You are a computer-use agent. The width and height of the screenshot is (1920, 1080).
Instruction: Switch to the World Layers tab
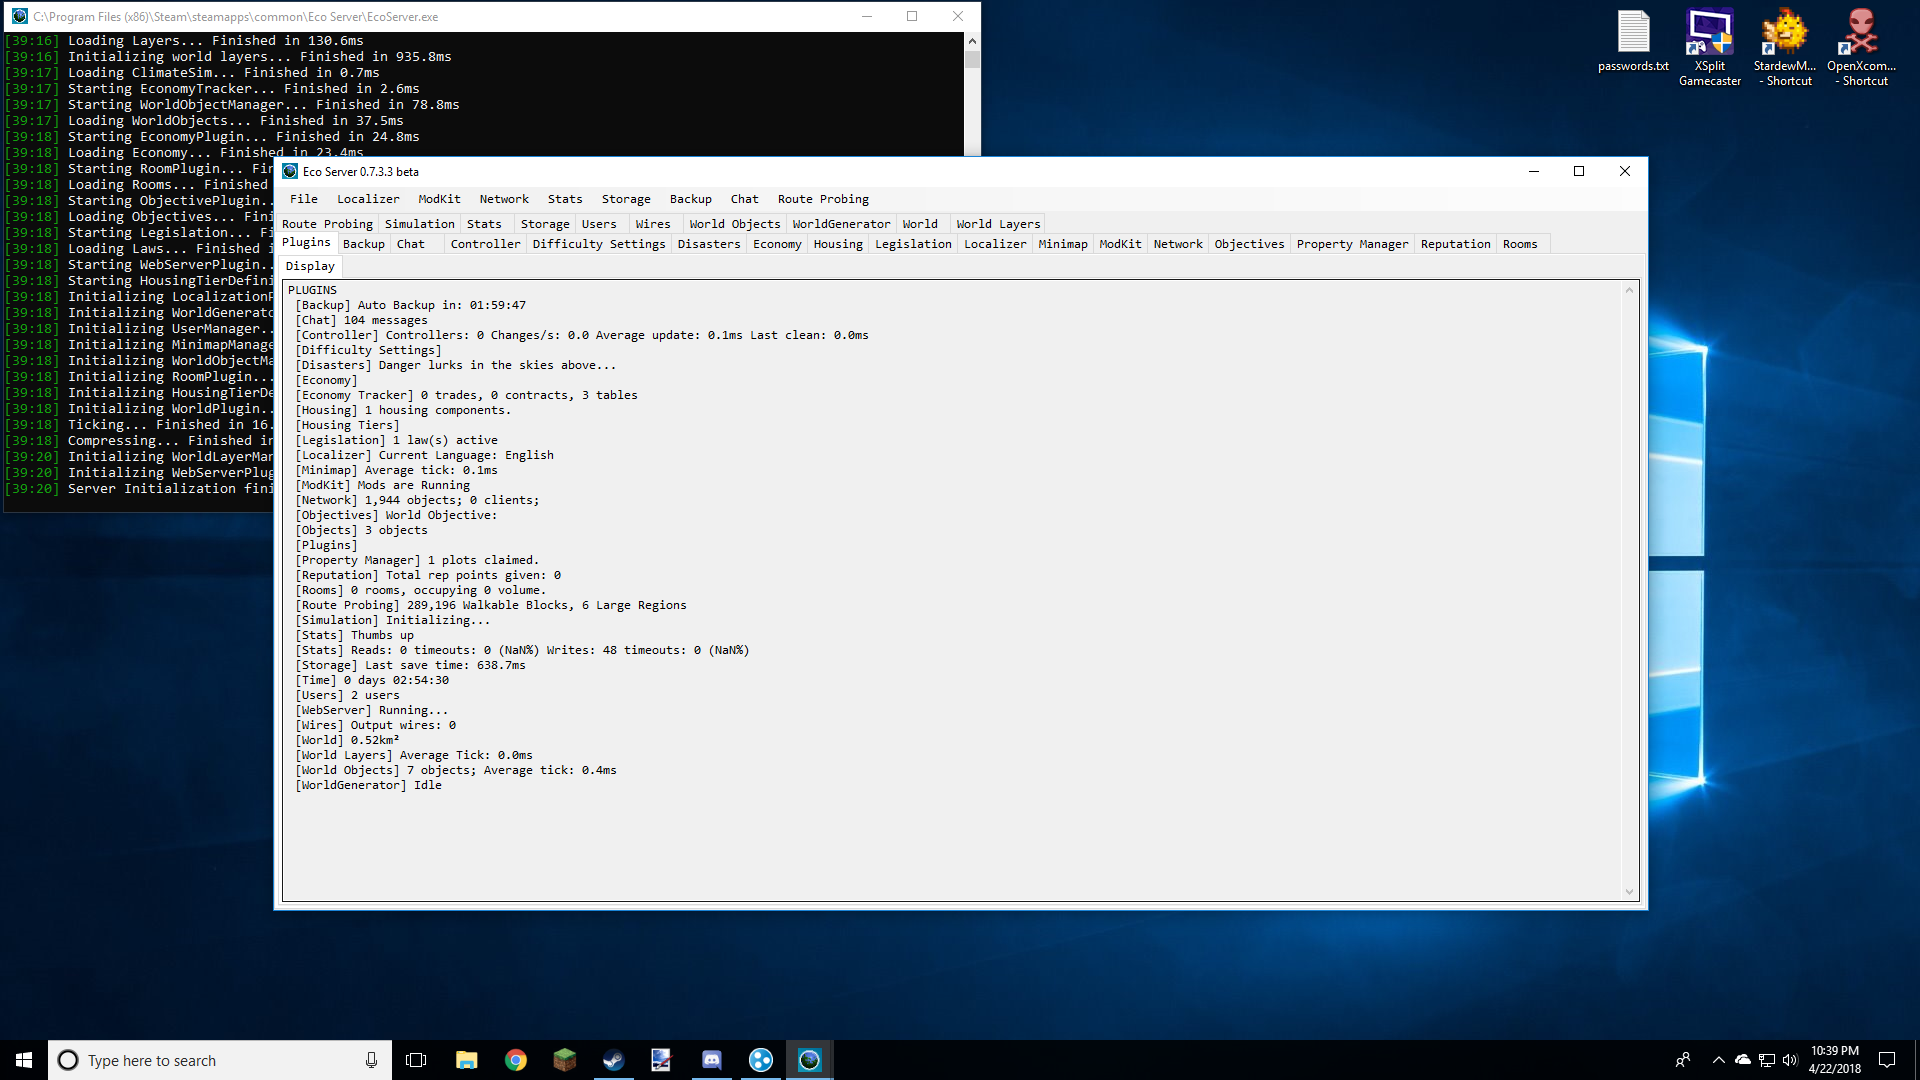pos(997,224)
